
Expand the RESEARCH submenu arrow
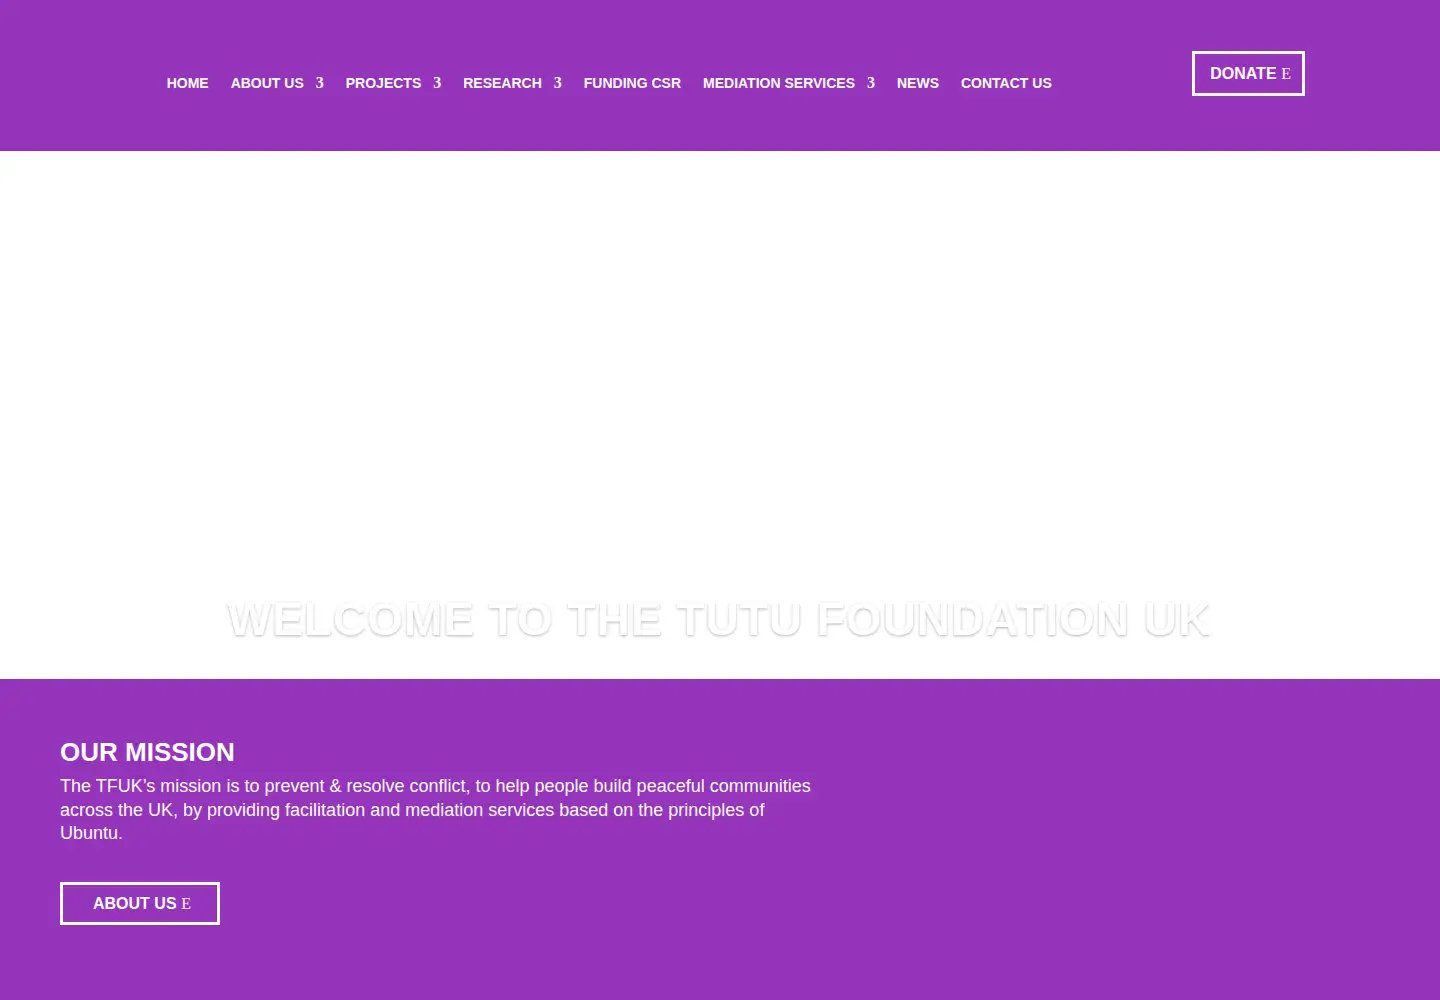pyautogui.click(x=557, y=83)
